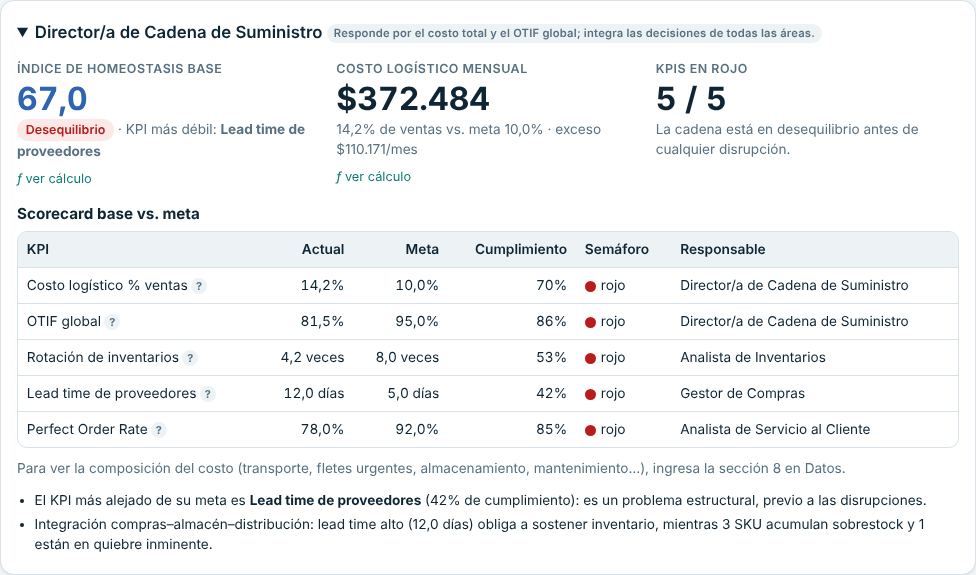
Task: Open help icon next to OTIF global
Action: coord(112,322)
